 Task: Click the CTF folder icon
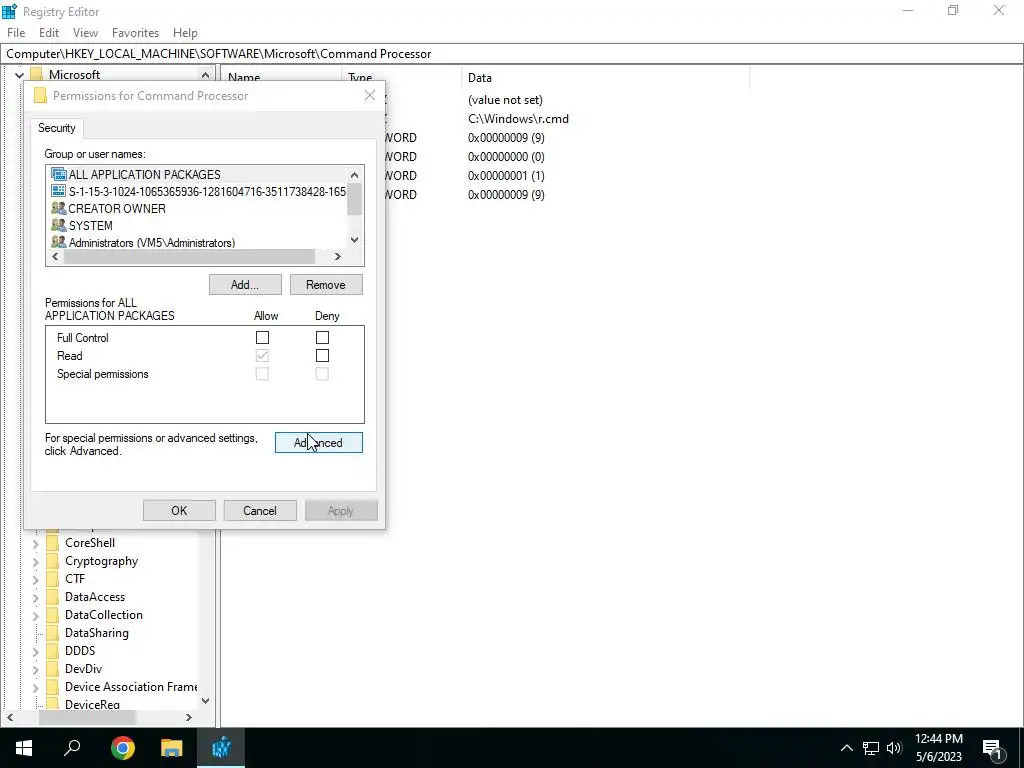click(x=52, y=579)
